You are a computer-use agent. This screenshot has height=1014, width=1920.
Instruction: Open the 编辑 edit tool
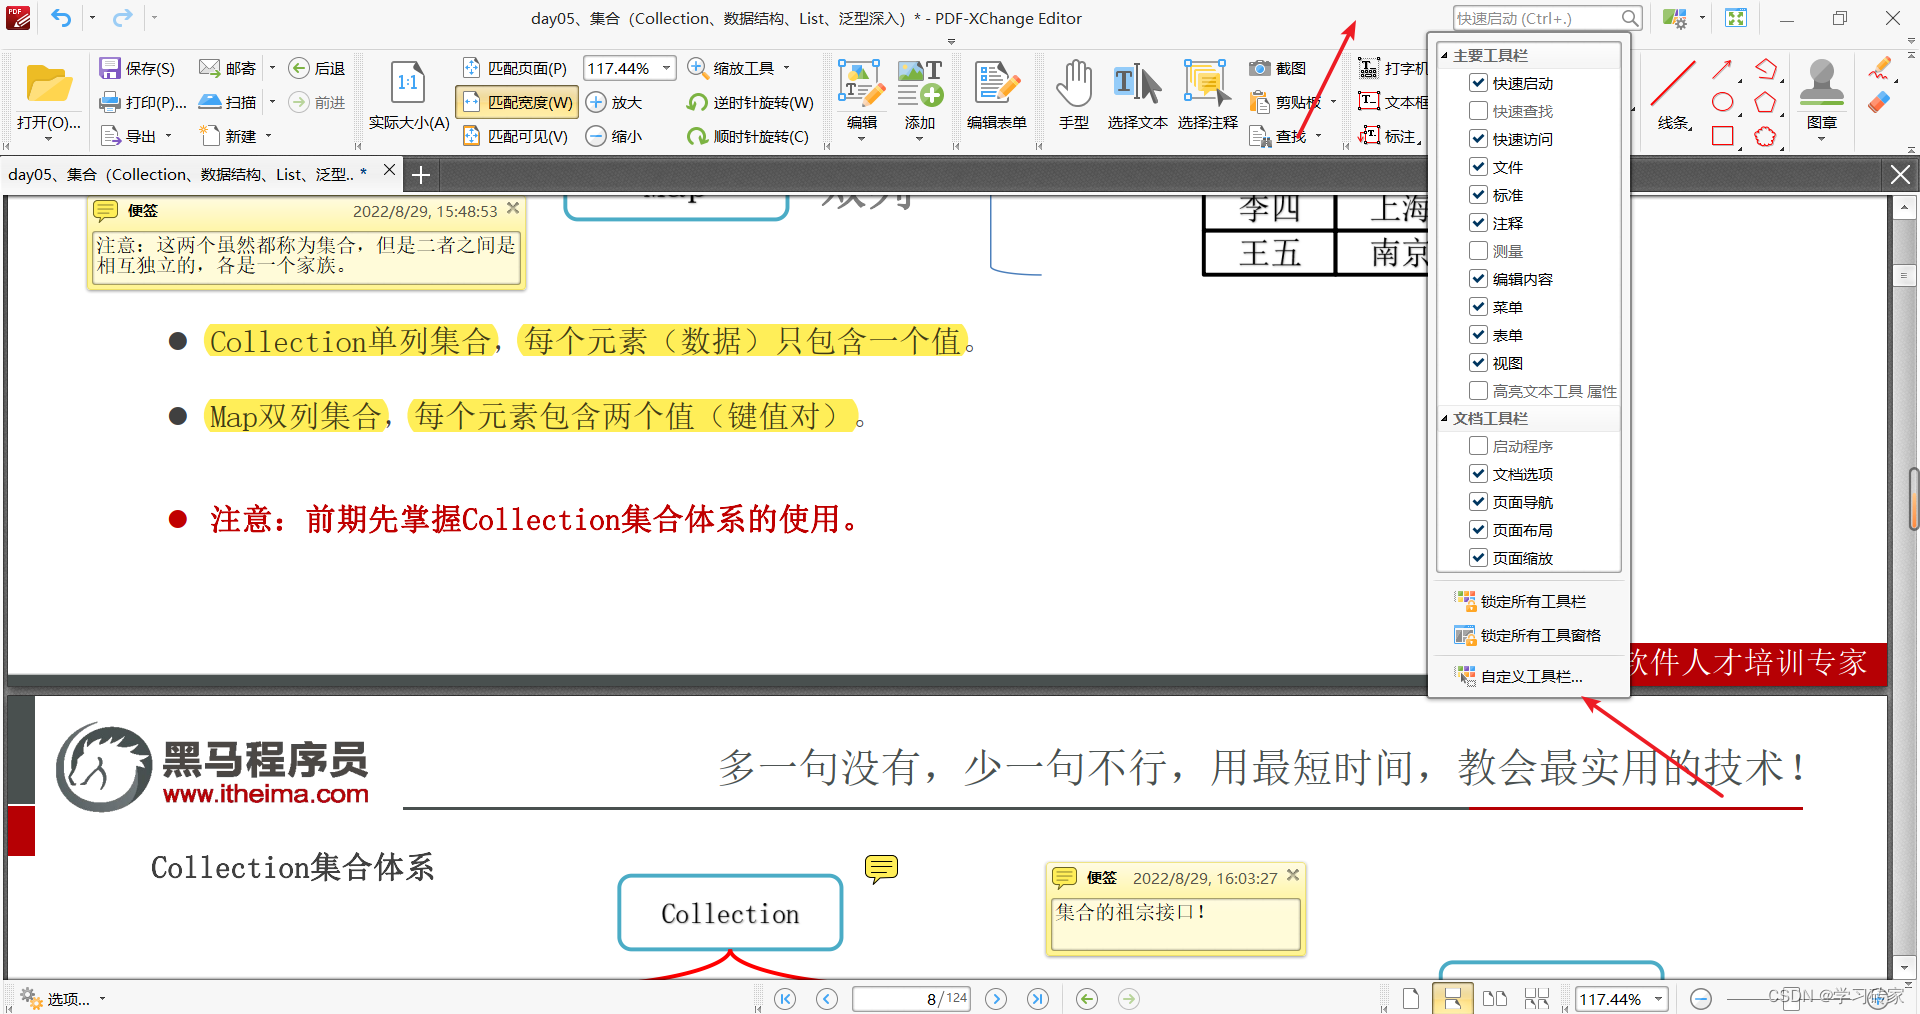(861, 98)
